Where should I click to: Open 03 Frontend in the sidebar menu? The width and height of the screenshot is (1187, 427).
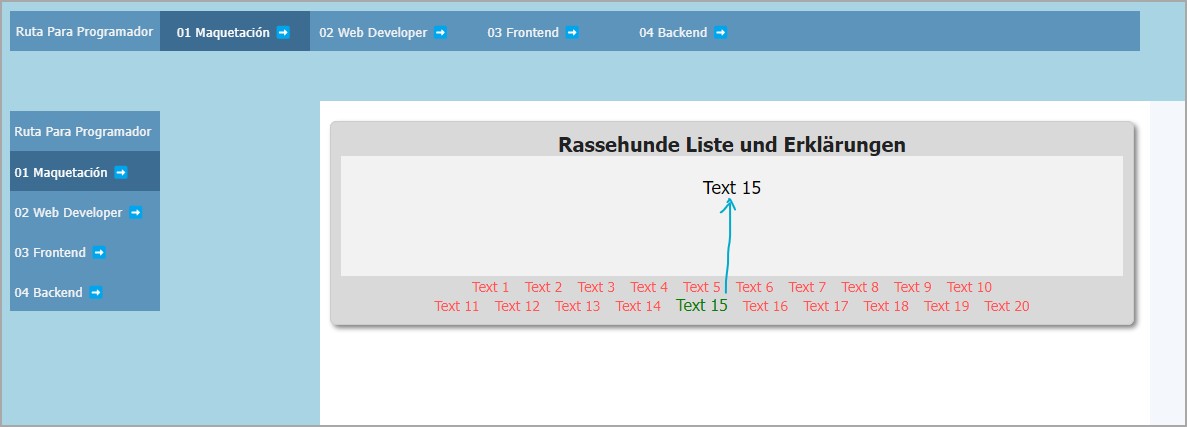(x=50, y=253)
